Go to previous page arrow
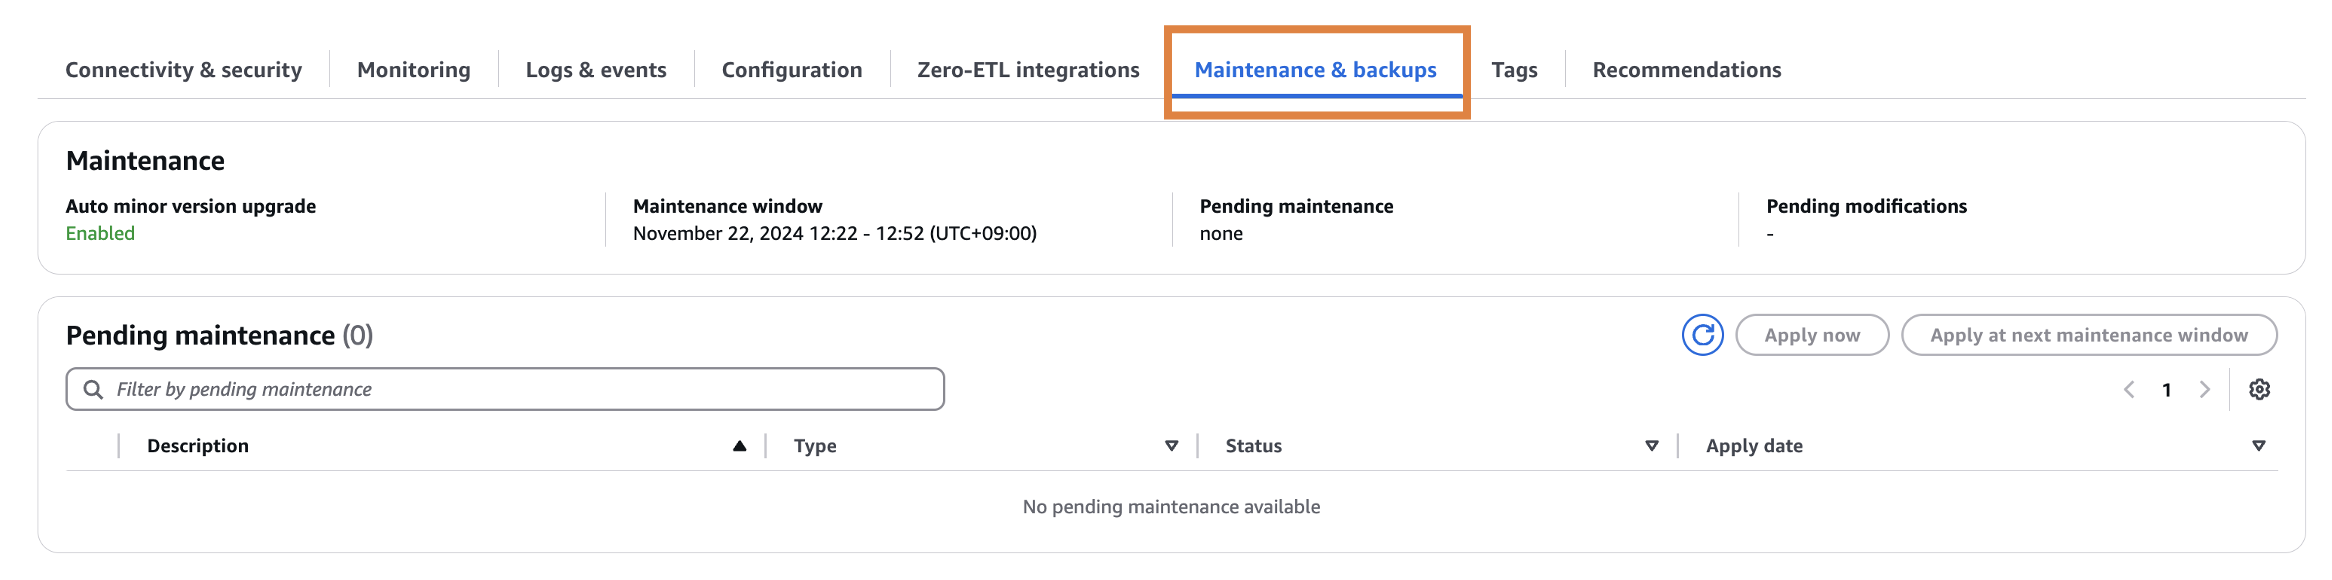2332x580 pixels. coord(2129,389)
